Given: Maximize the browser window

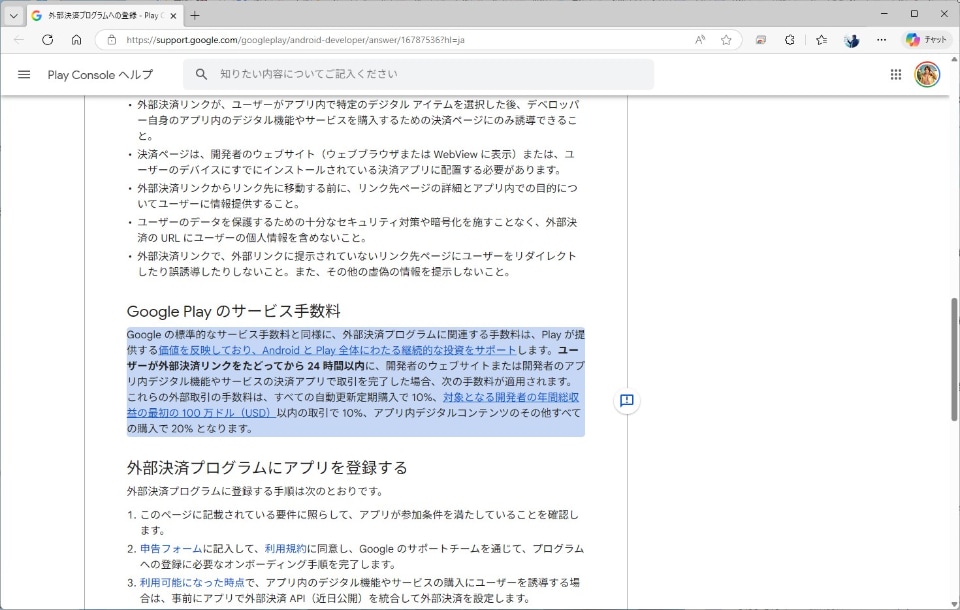Looking at the screenshot, I should (914, 13).
